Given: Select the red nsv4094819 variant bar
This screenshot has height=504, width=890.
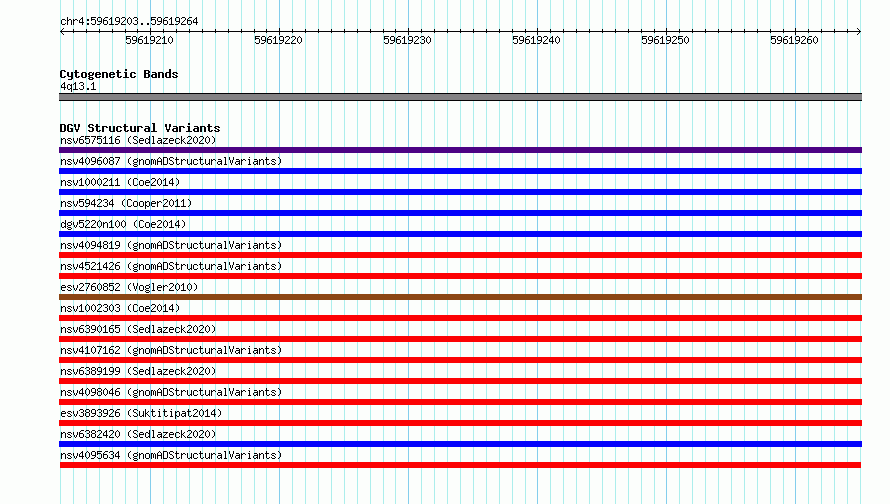Looking at the screenshot, I should tap(460, 255).
